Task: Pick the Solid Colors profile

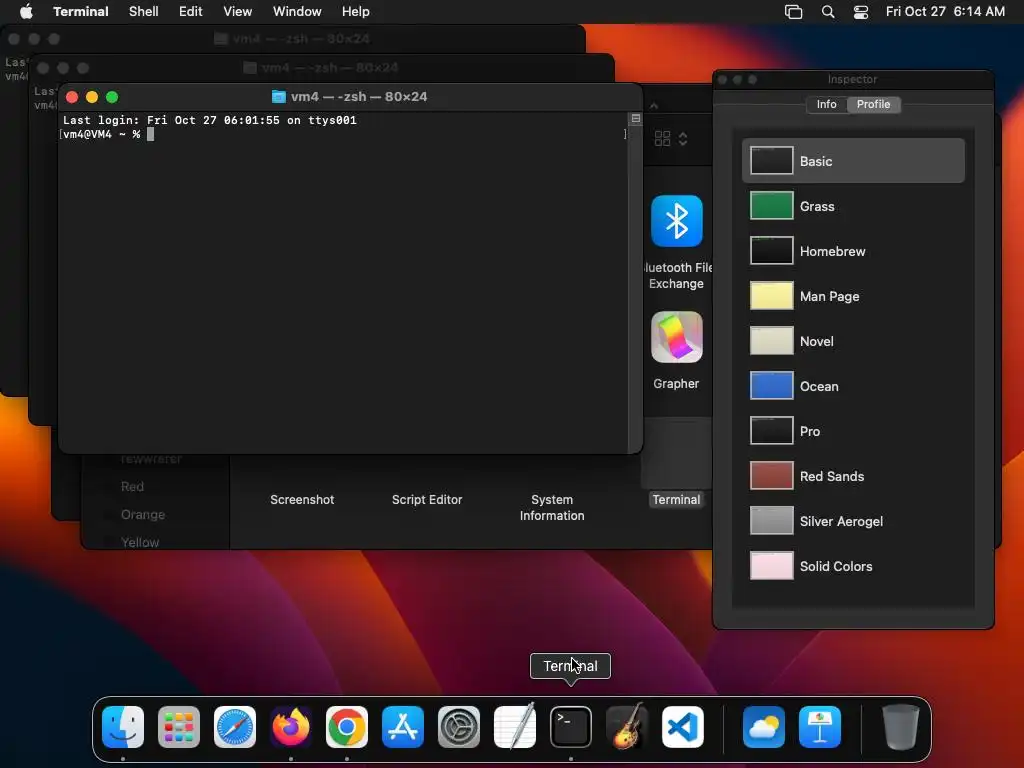Action: click(853, 566)
